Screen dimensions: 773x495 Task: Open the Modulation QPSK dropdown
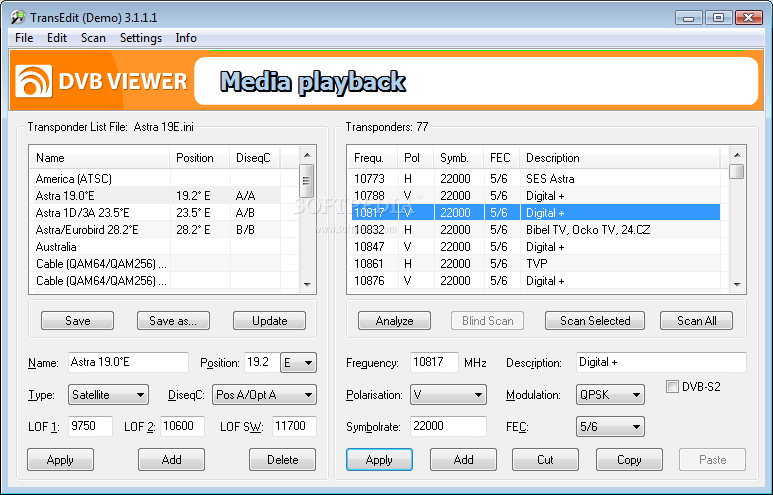610,395
